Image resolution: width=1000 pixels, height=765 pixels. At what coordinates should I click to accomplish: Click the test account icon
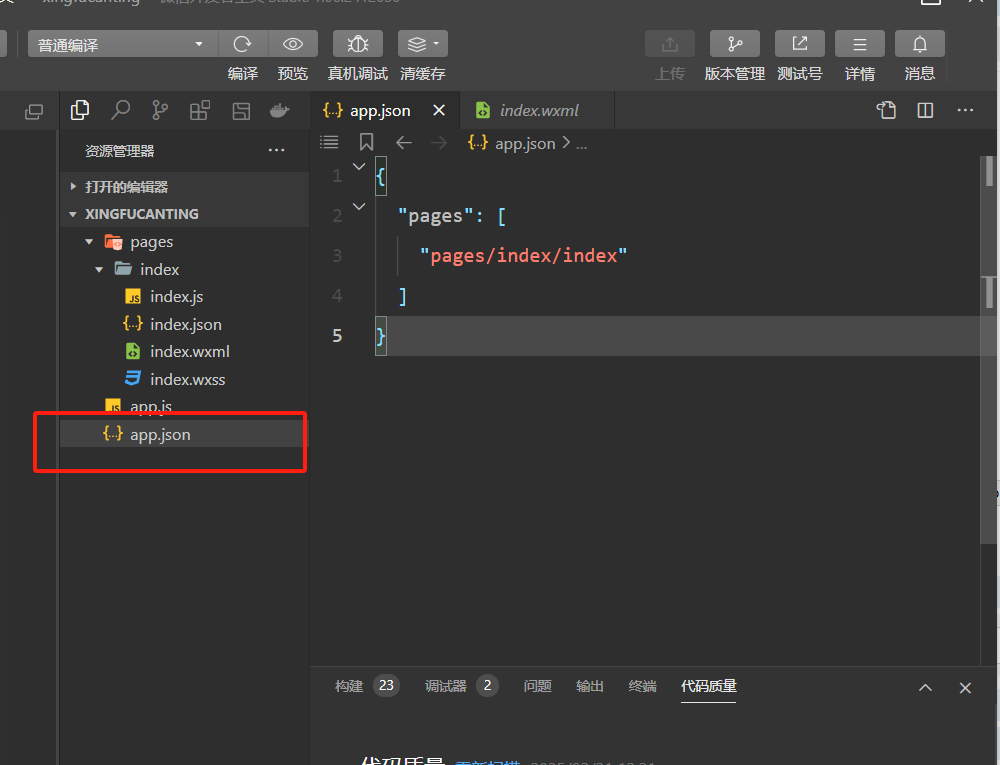point(800,44)
